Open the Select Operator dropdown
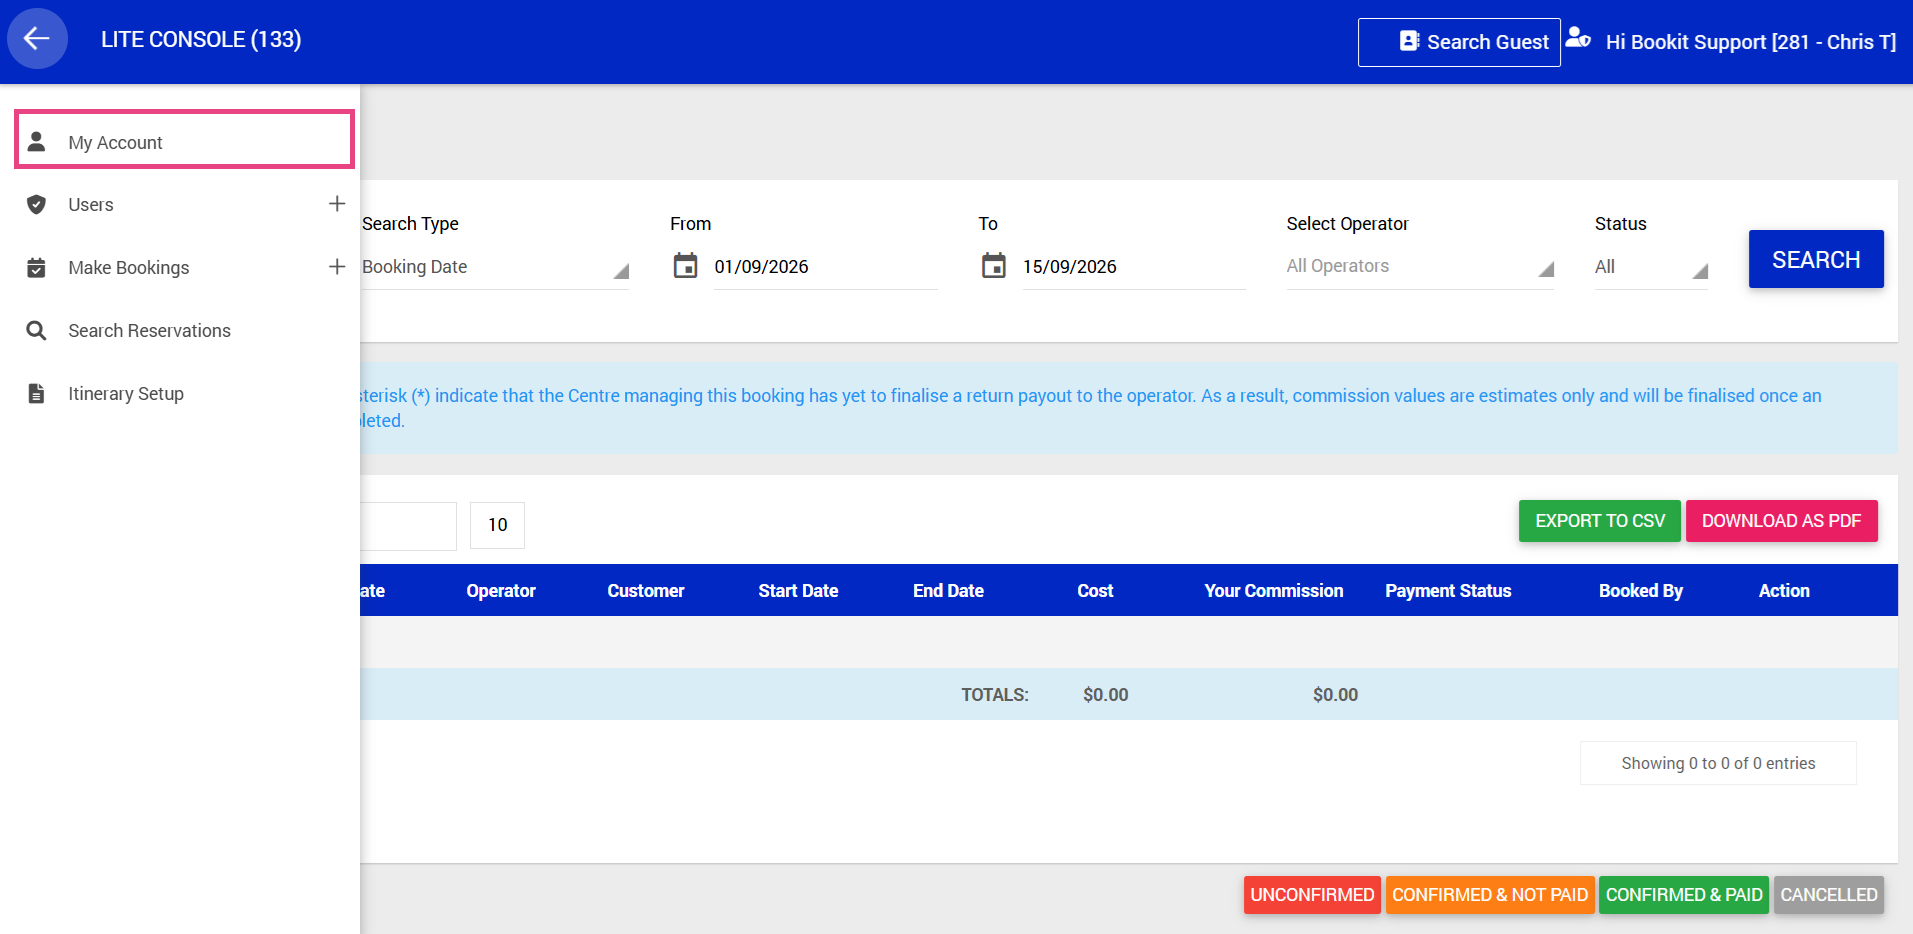 tap(1420, 267)
